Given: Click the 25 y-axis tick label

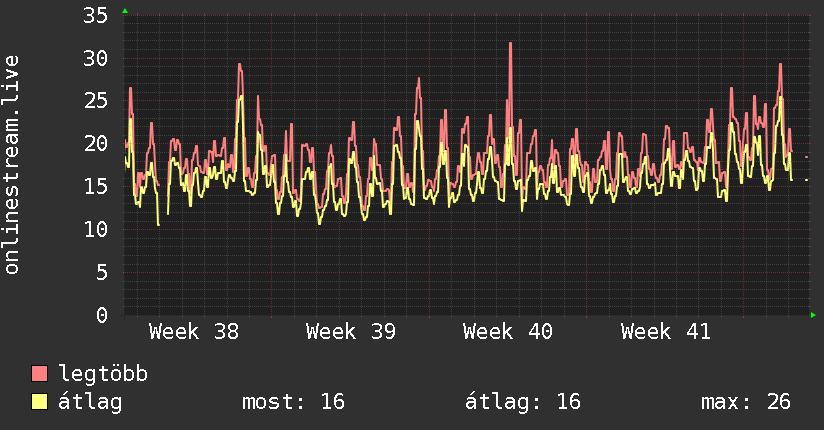Looking at the screenshot, I should coord(95,101).
